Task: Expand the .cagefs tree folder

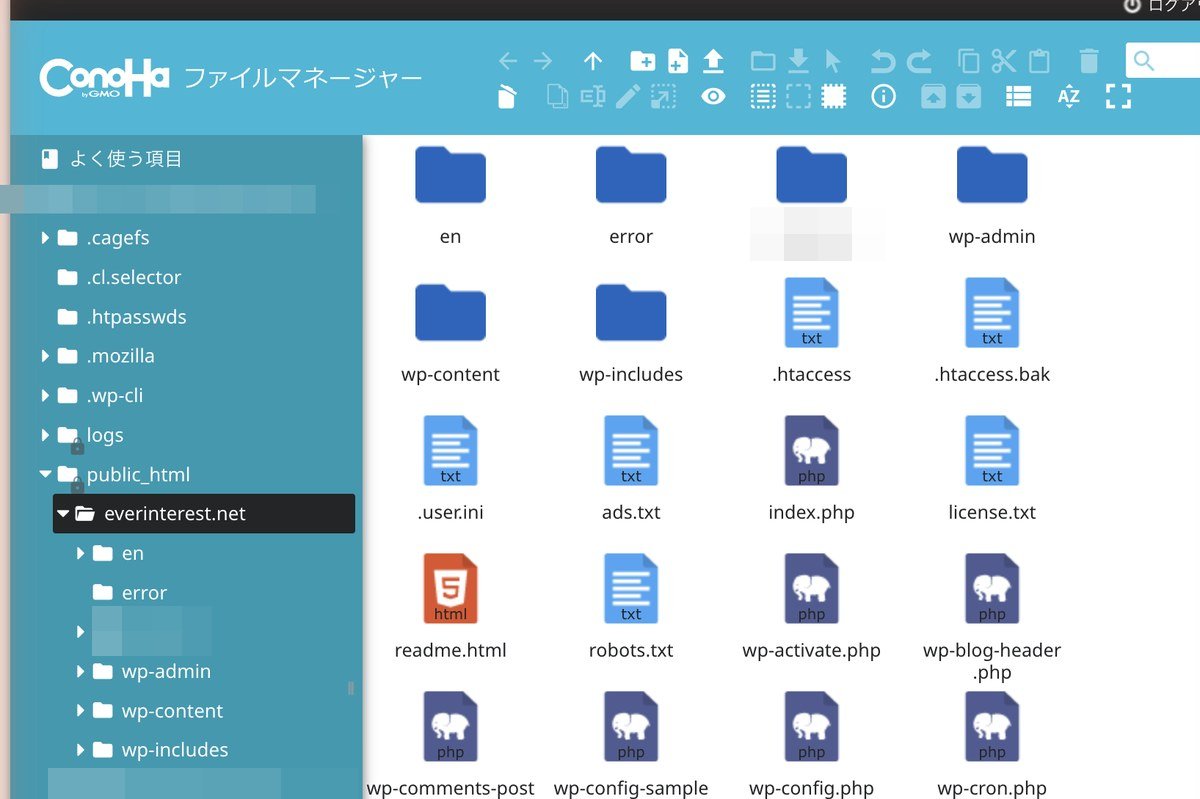Action: (x=45, y=238)
